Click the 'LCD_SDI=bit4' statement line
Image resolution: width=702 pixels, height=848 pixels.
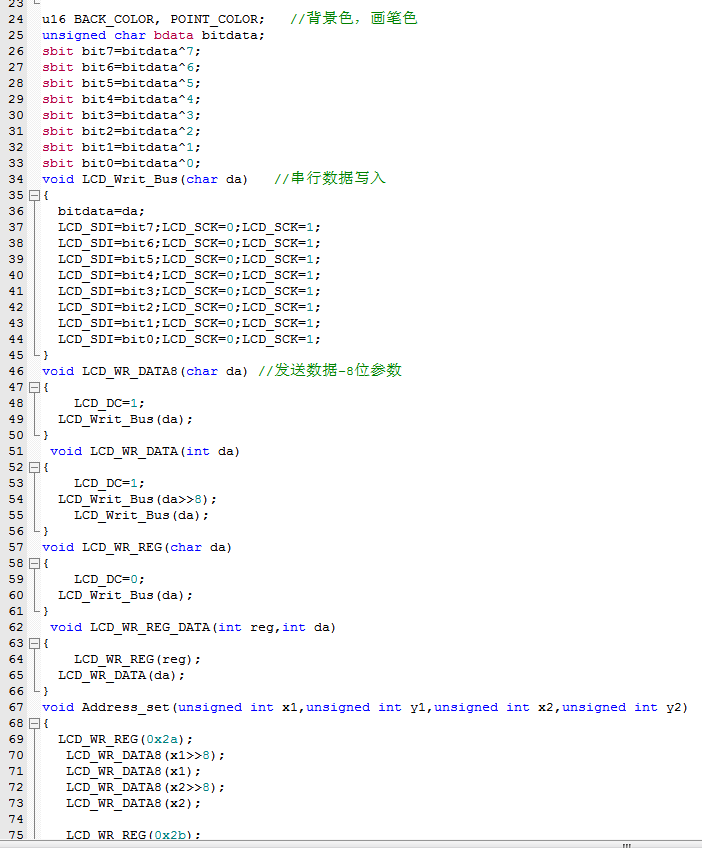click(189, 275)
